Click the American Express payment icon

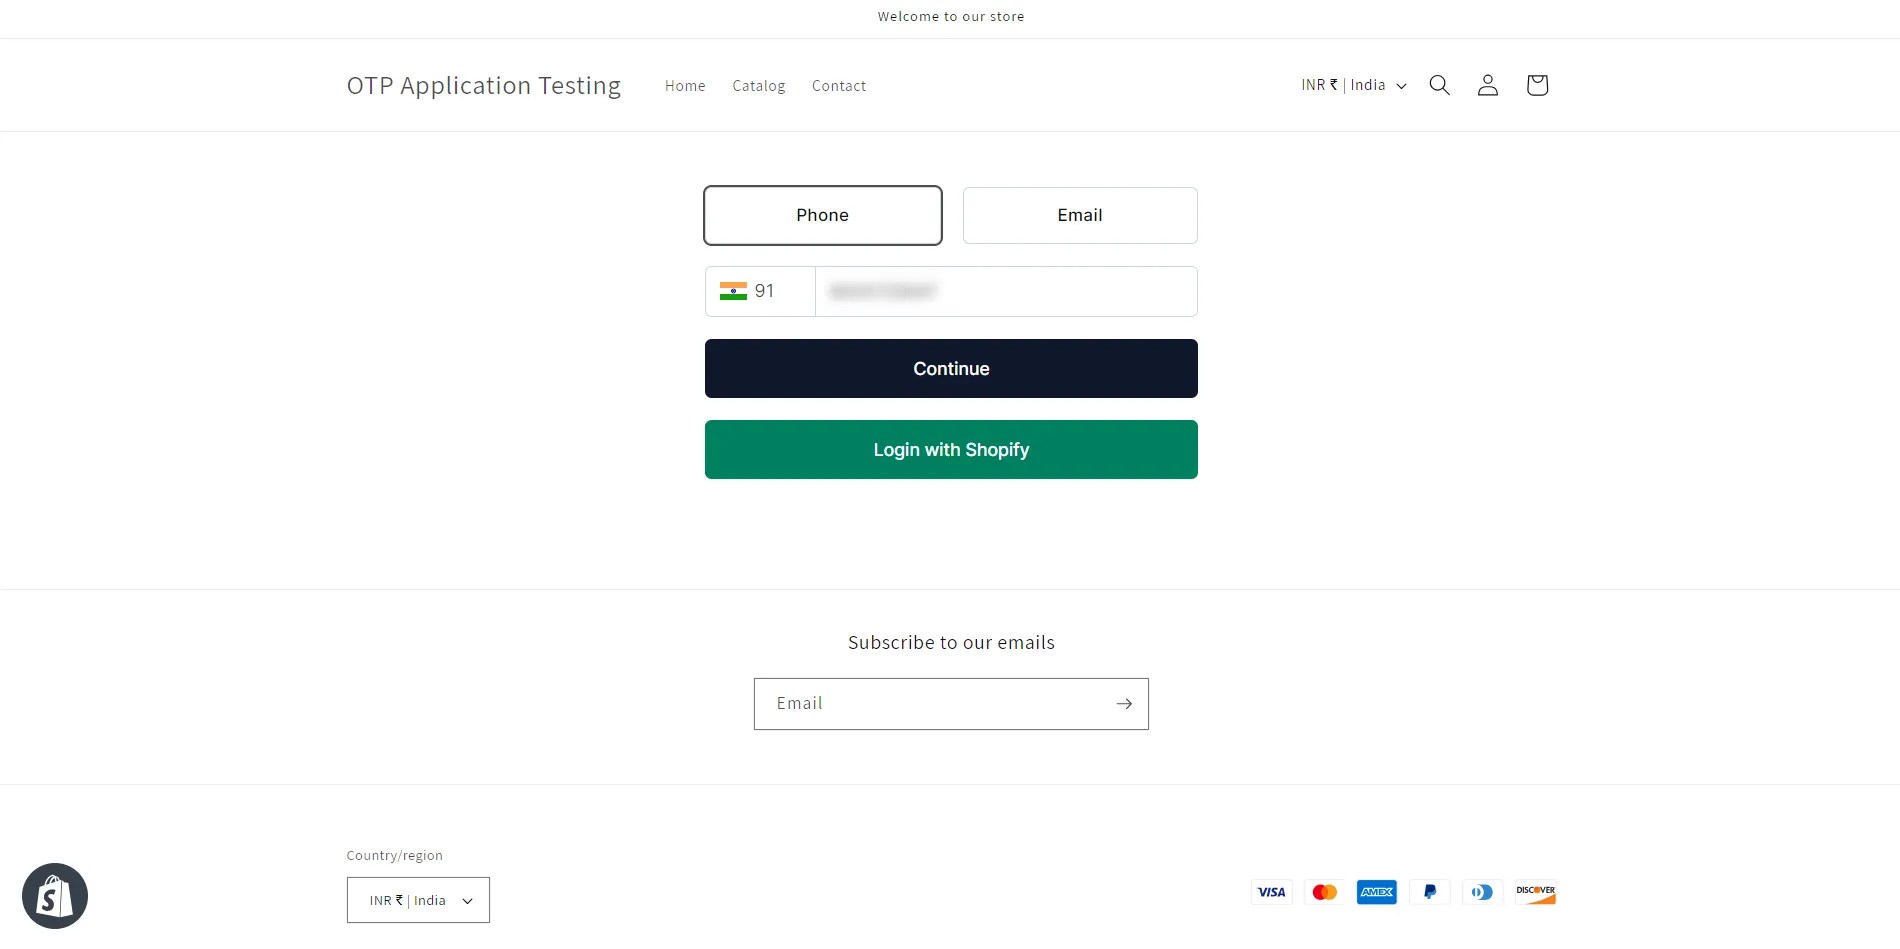[1376, 892]
